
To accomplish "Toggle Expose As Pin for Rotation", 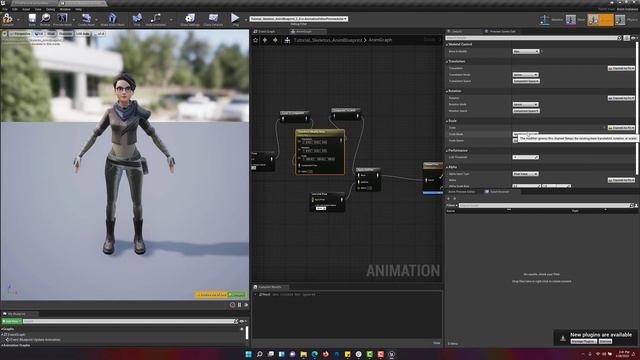I will point(621,98).
